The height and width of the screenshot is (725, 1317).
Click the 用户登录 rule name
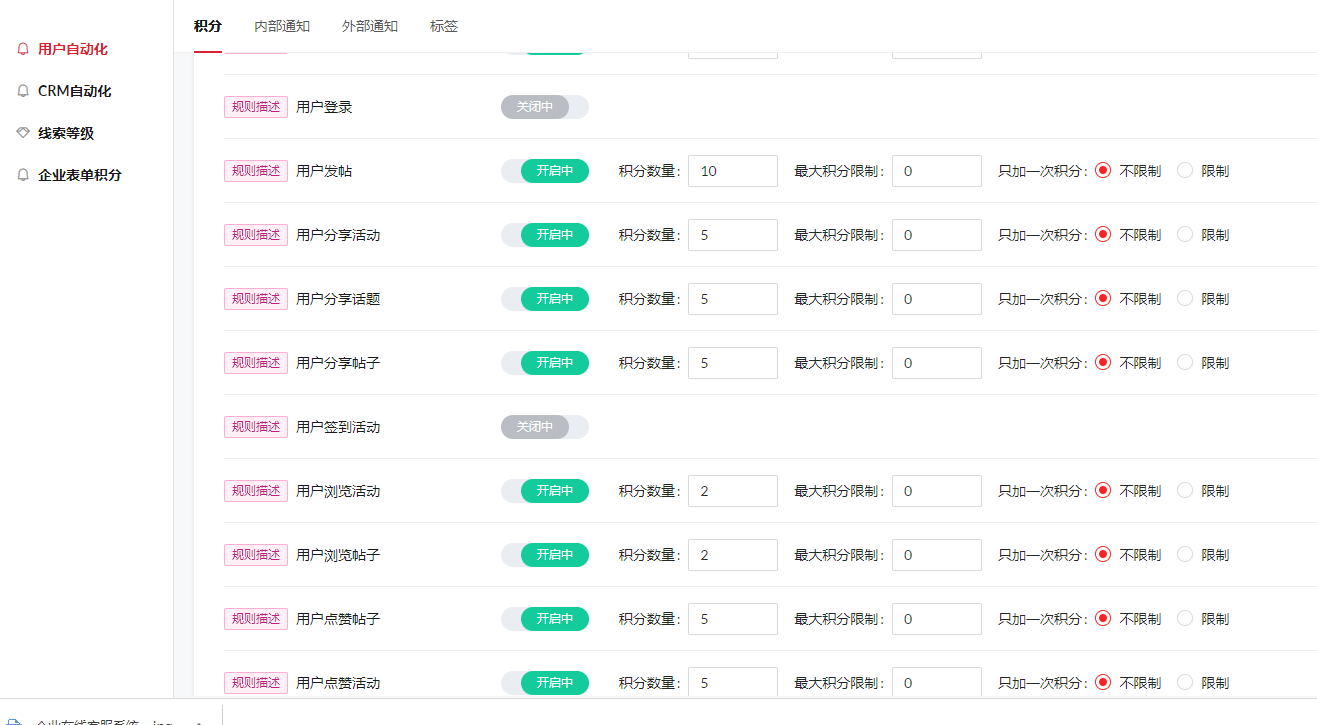pos(324,107)
